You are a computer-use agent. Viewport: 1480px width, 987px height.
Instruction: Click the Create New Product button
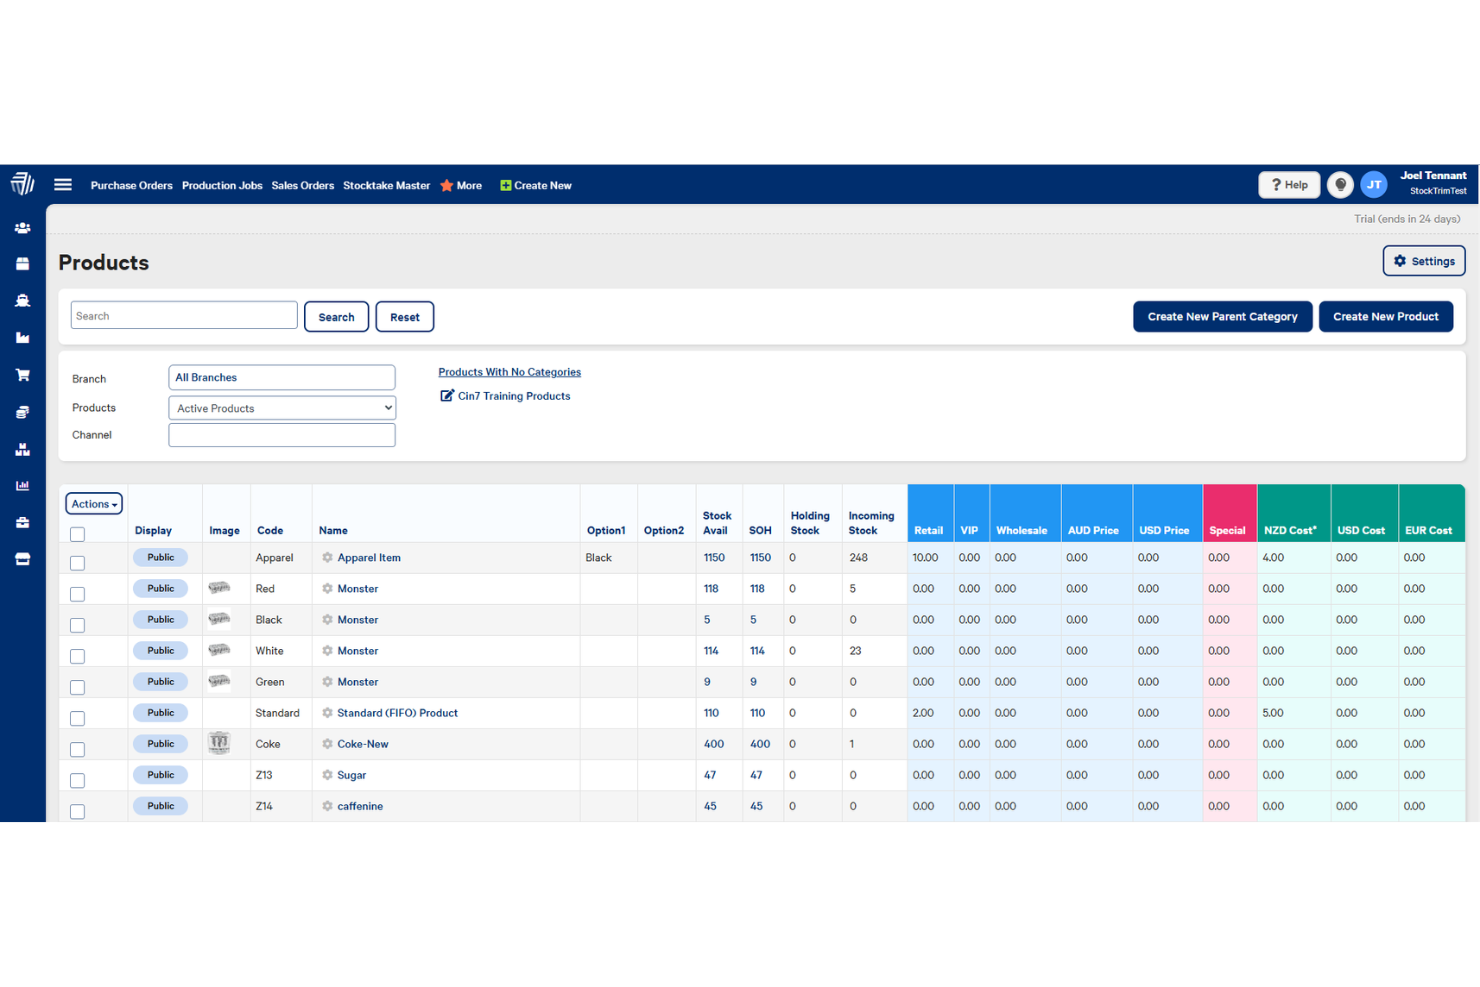(x=1386, y=316)
